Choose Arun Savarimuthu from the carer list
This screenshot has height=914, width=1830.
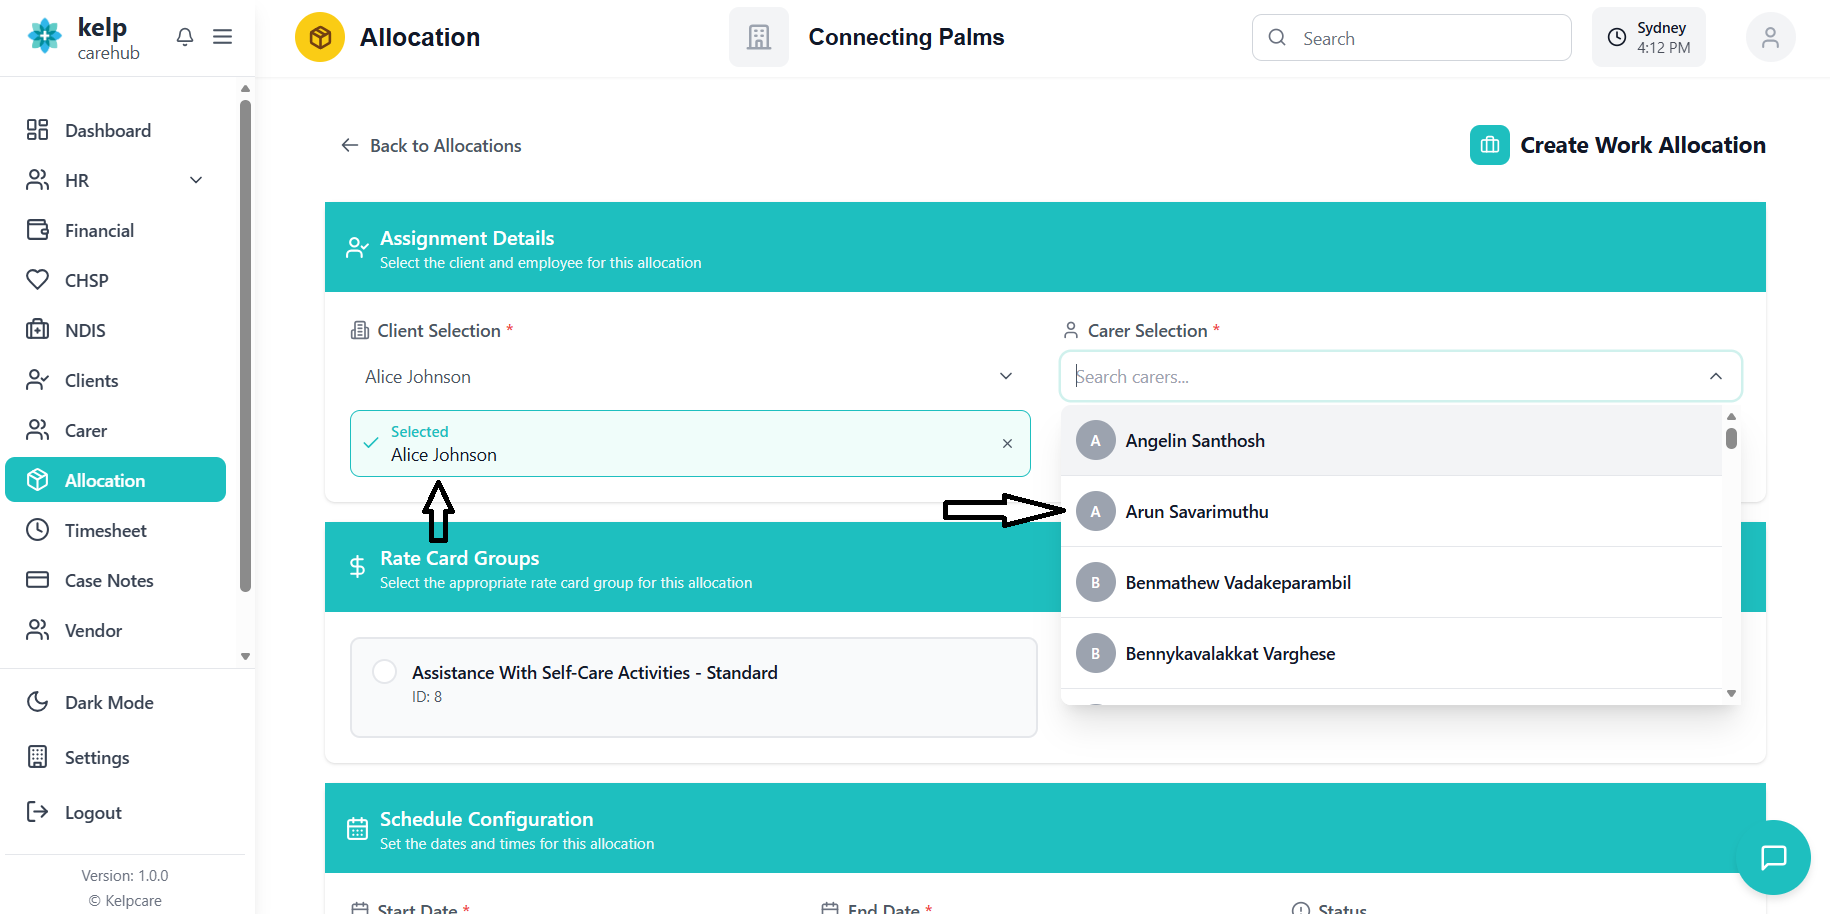(x=1196, y=512)
